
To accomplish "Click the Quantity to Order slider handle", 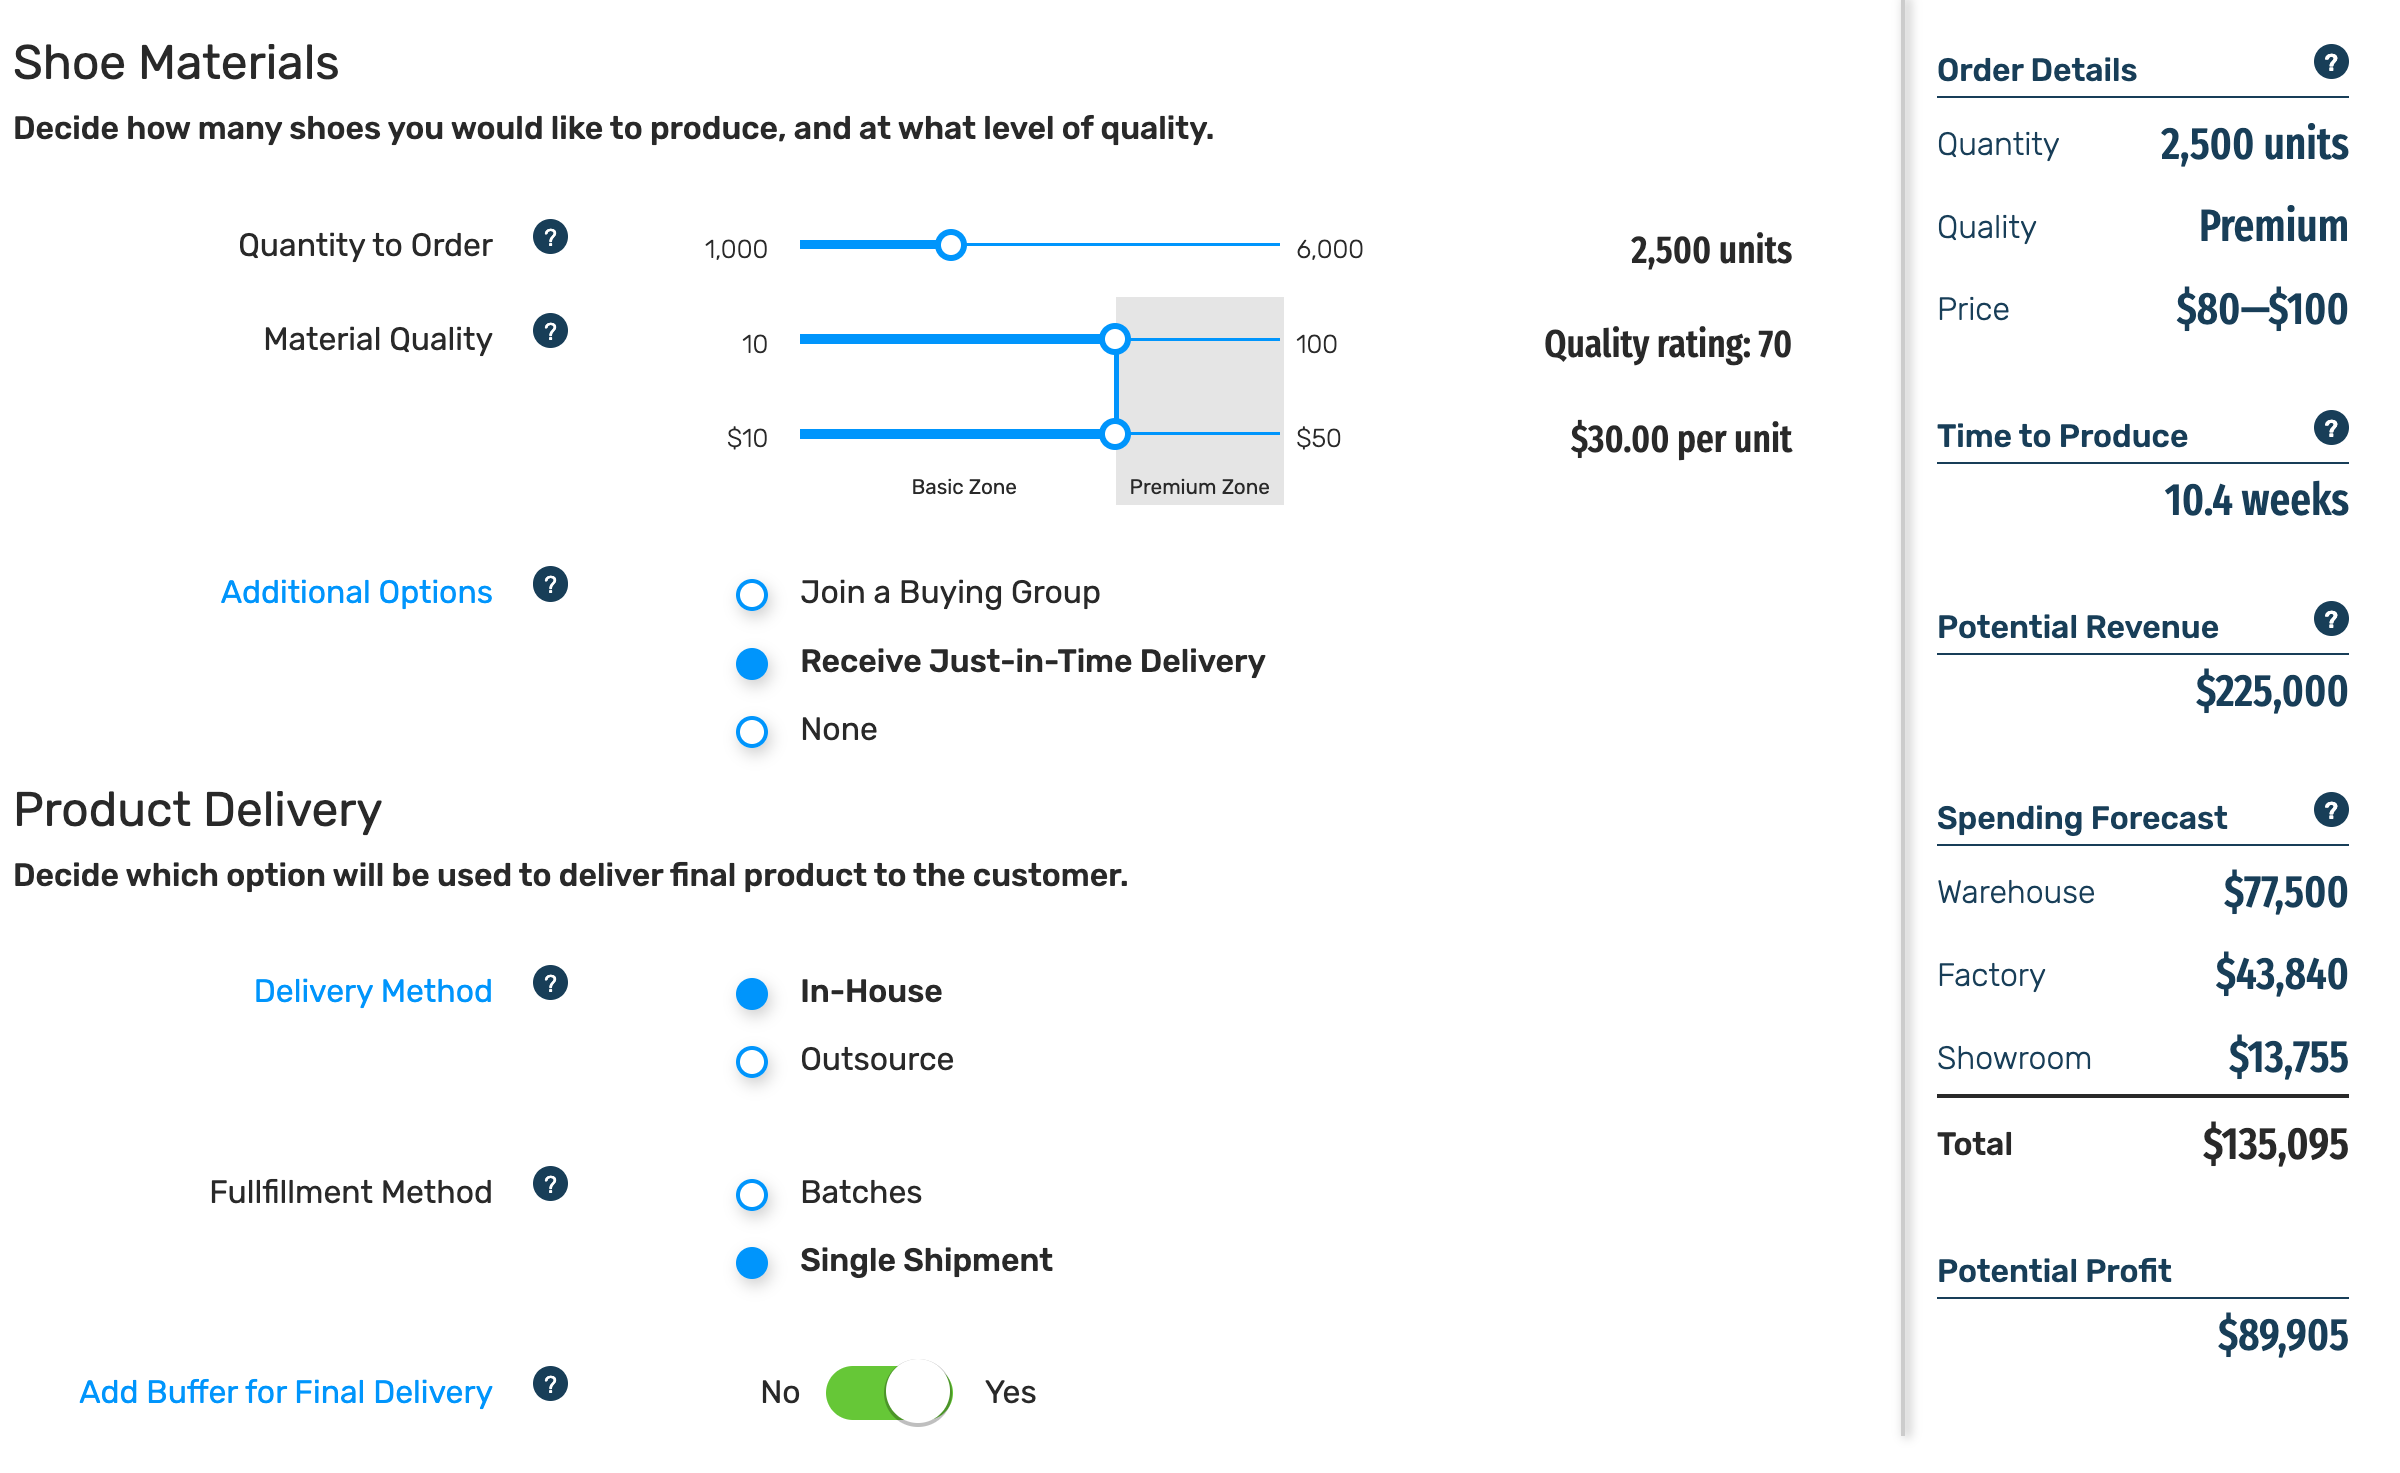I will click(x=951, y=245).
